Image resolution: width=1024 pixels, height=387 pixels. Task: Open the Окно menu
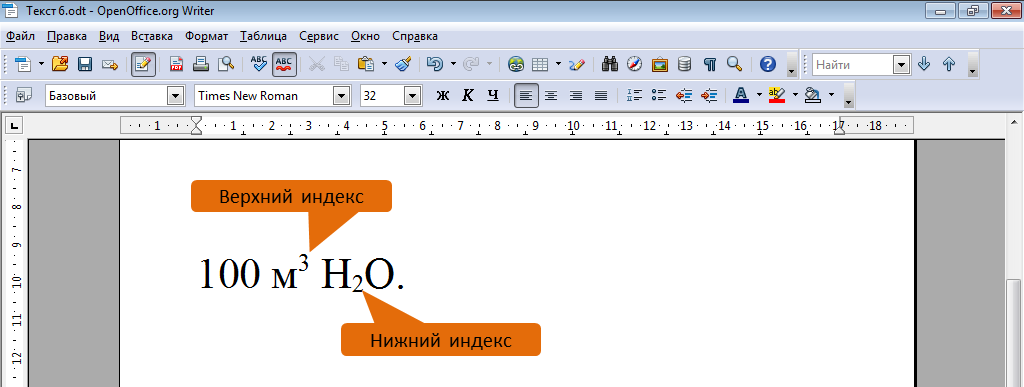pyautogui.click(x=366, y=36)
